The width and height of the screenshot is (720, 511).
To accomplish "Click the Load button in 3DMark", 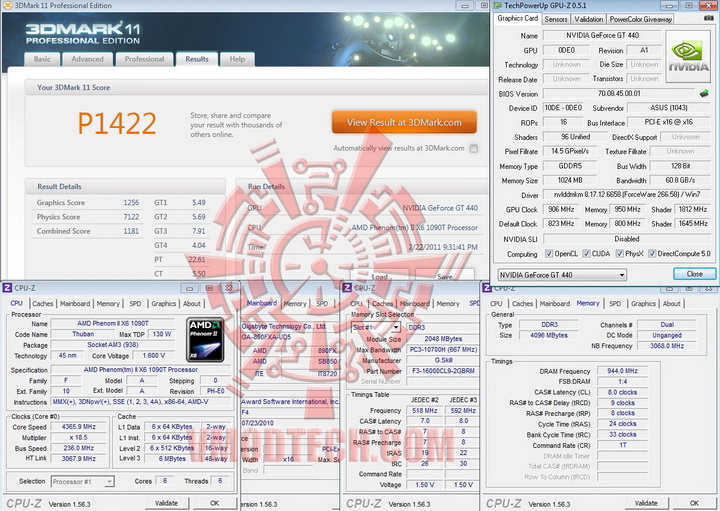I will [379, 276].
